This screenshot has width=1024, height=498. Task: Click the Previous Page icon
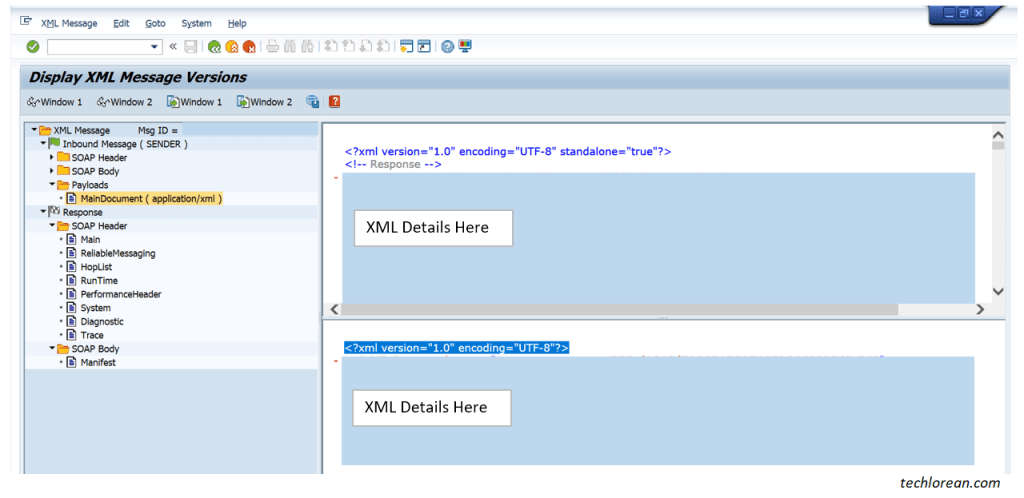(349, 46)
